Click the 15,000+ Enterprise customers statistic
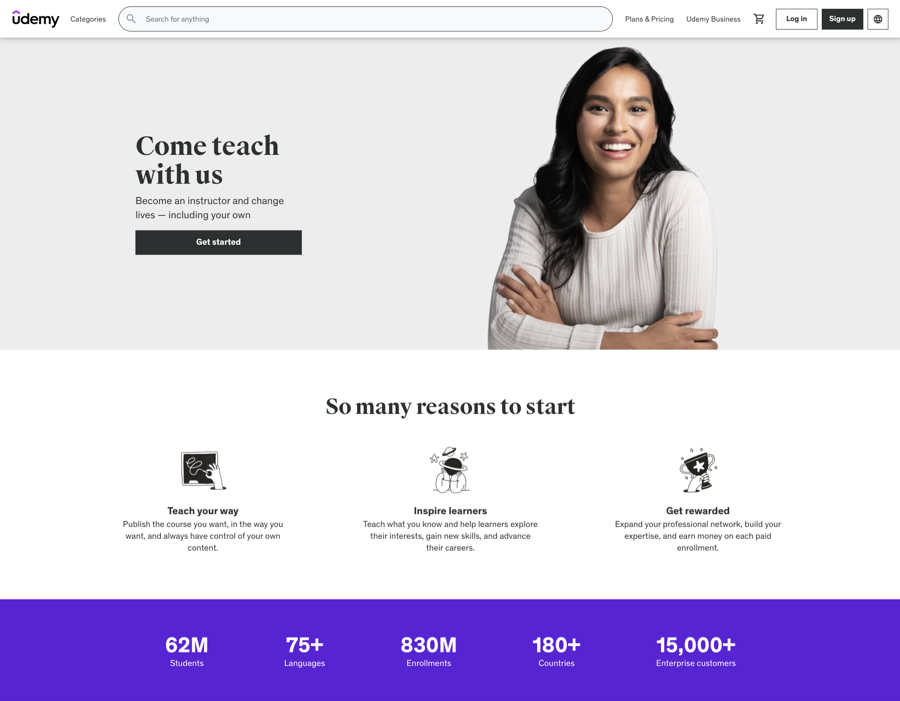The height and width of the screenshot is (701, 900). [696, 651]
